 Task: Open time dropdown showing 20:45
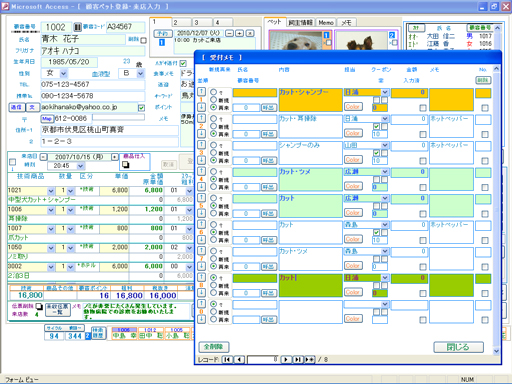point(80,166)
